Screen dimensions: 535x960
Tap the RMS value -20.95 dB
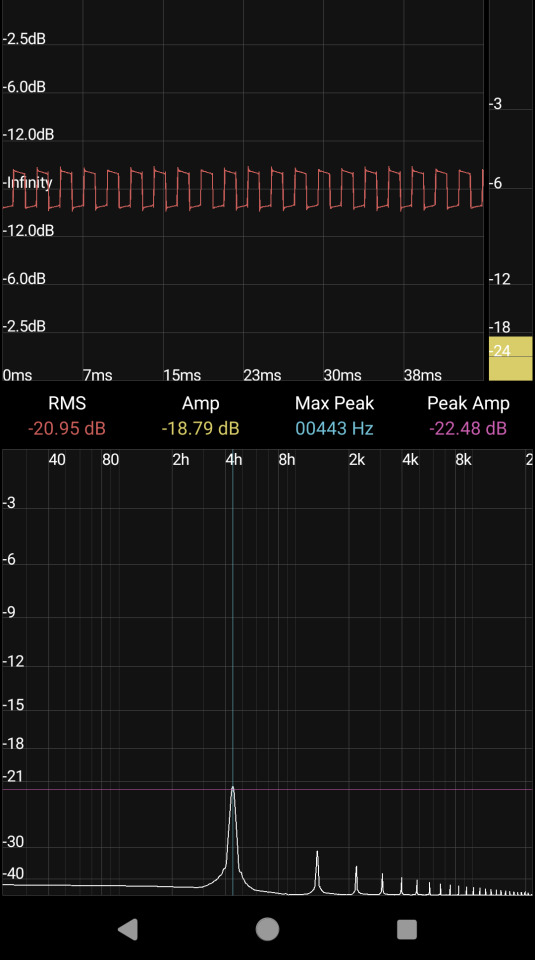pos(67,428)
